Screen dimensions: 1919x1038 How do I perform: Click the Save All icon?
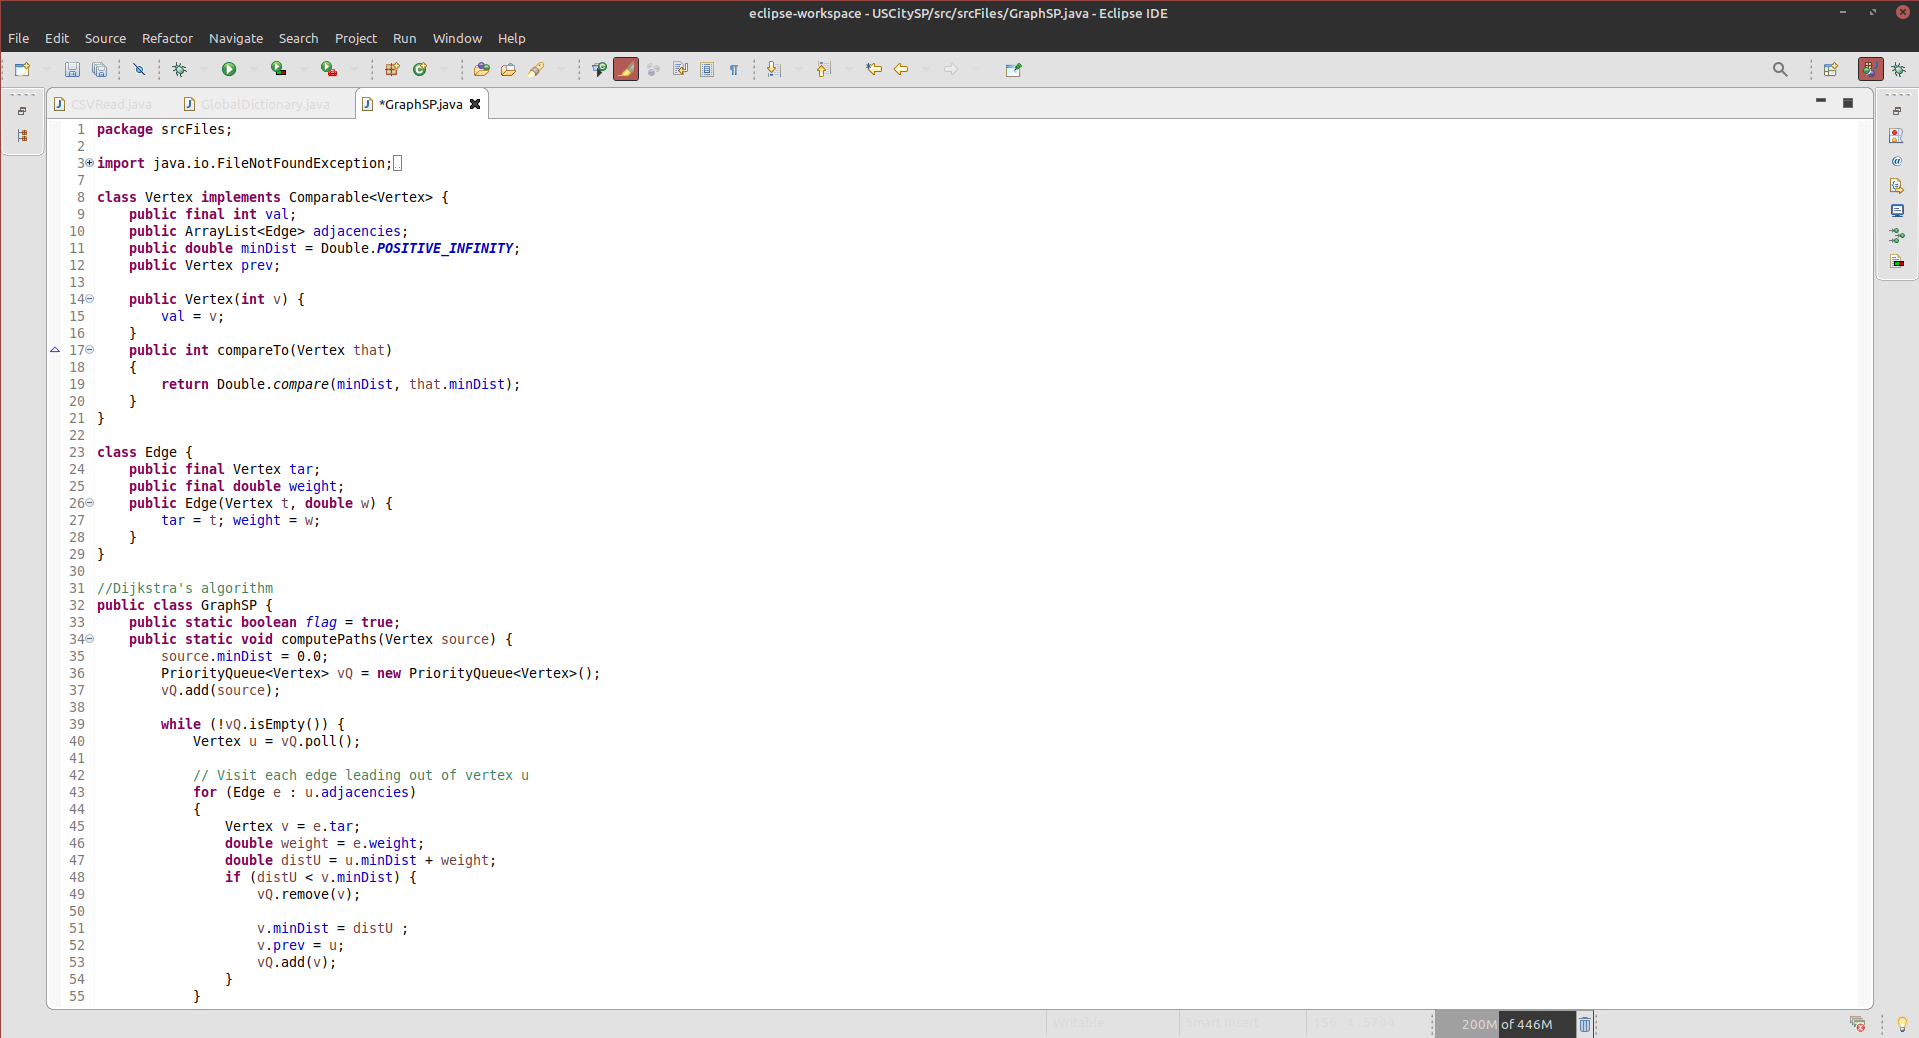click(99, 69)
